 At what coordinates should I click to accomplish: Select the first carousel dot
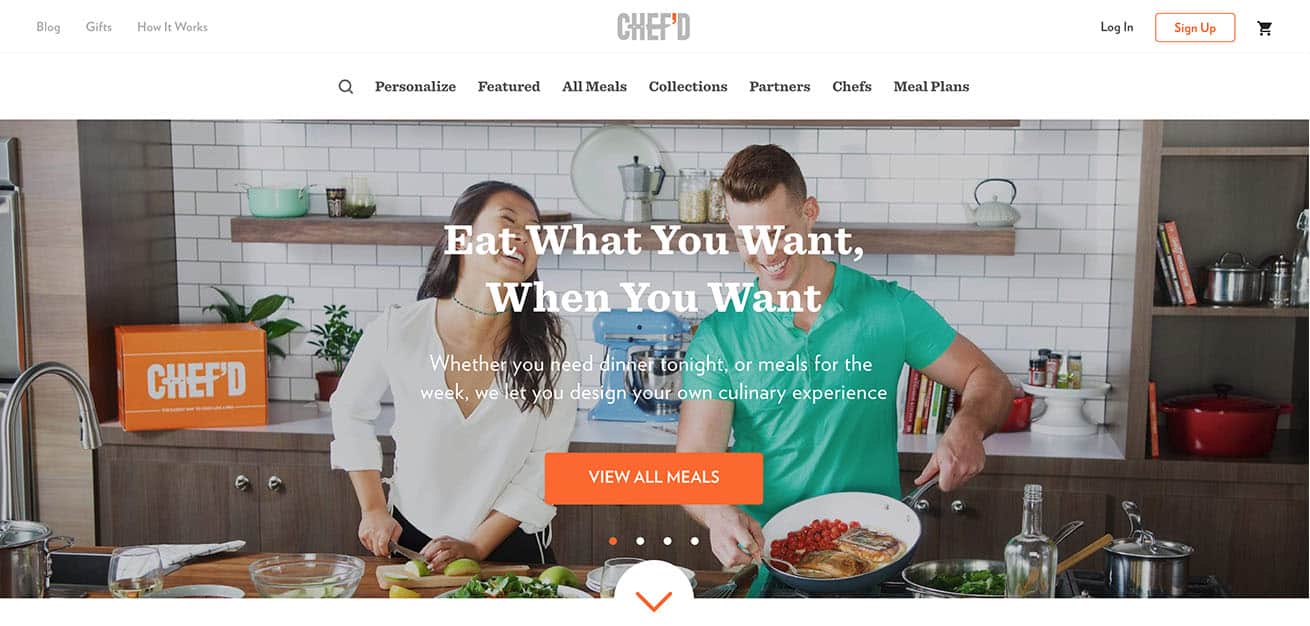[x=613, y=541]
